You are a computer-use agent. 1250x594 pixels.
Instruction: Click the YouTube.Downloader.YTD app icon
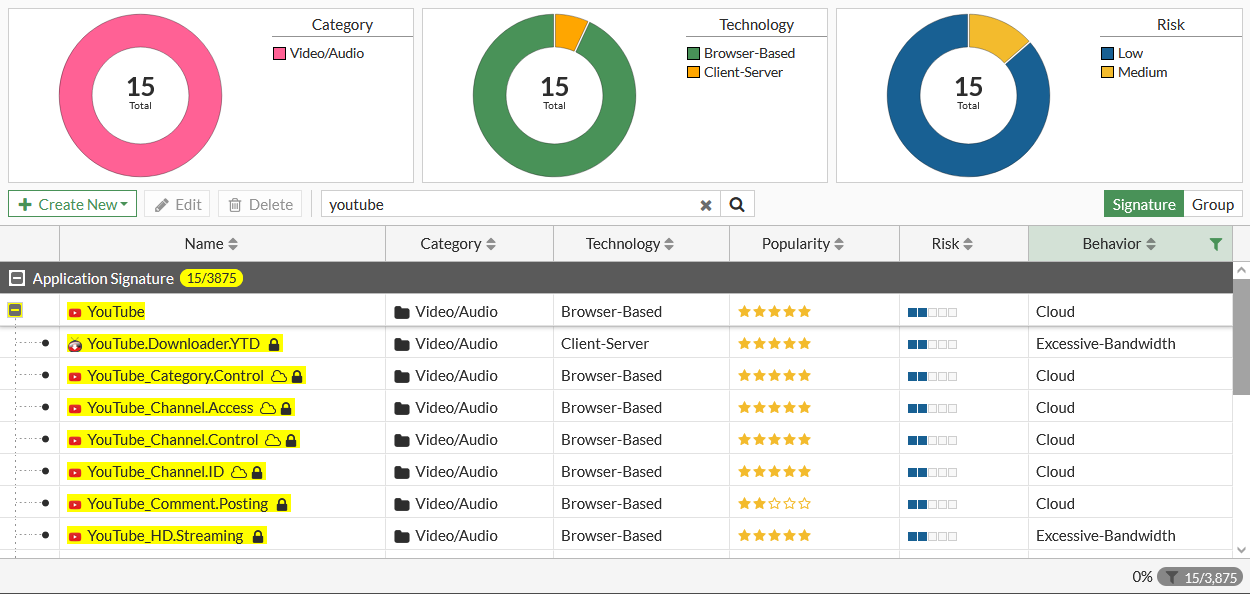pyautogui.click(x=75, y=344)
